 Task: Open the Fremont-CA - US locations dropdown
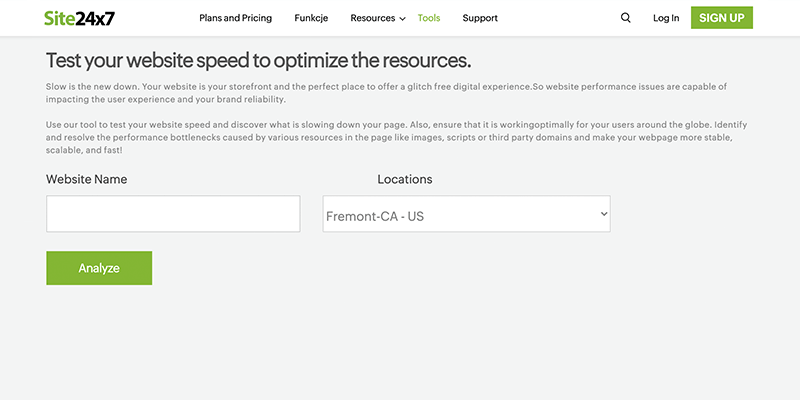pyautogui.click(x=466, y=214)
